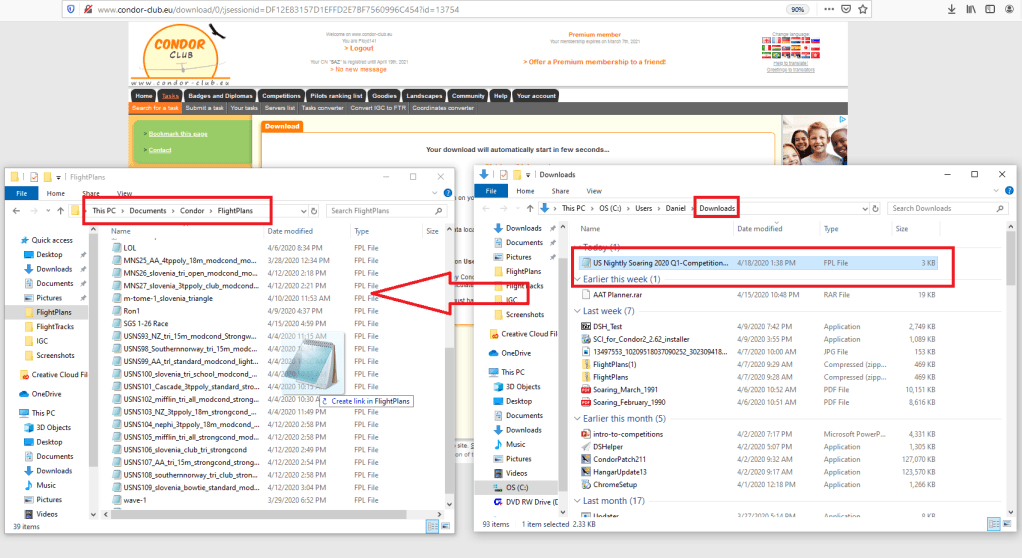
Task: Click the Search Downloads input field
Action: 942,208
